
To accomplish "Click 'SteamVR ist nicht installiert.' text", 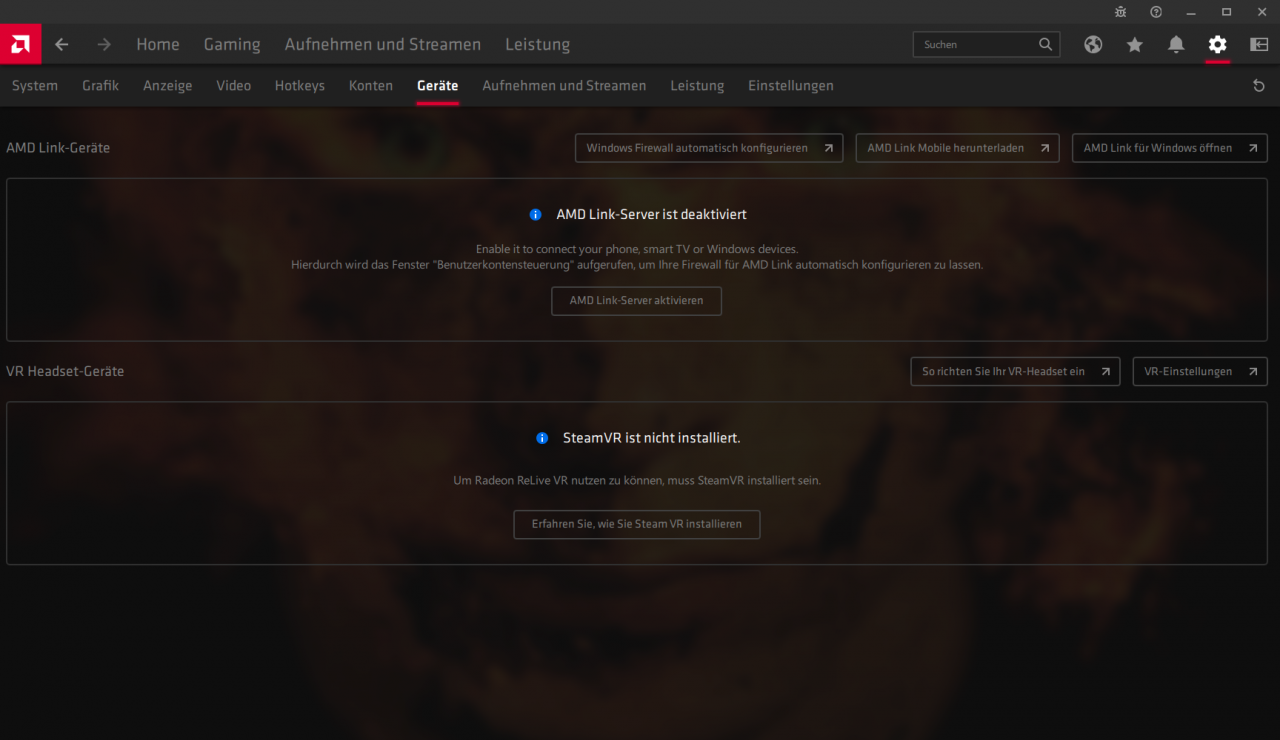I will [x=651, y=438].
